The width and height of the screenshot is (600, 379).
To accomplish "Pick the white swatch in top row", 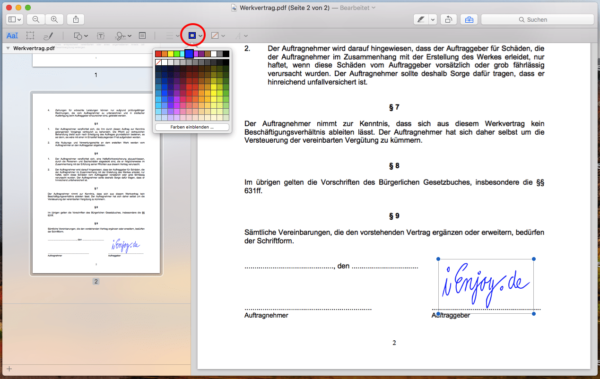I will click(214, 54).
